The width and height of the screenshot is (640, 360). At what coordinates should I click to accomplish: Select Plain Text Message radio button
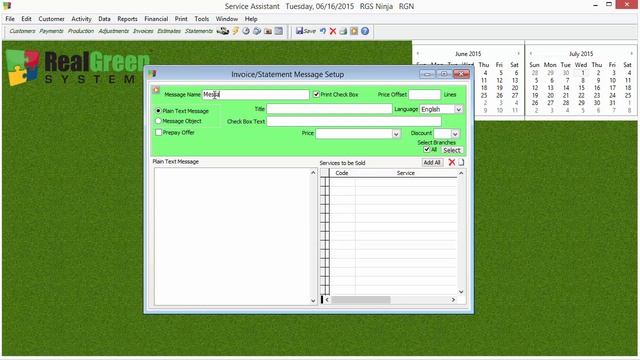(x=158, y=111)
